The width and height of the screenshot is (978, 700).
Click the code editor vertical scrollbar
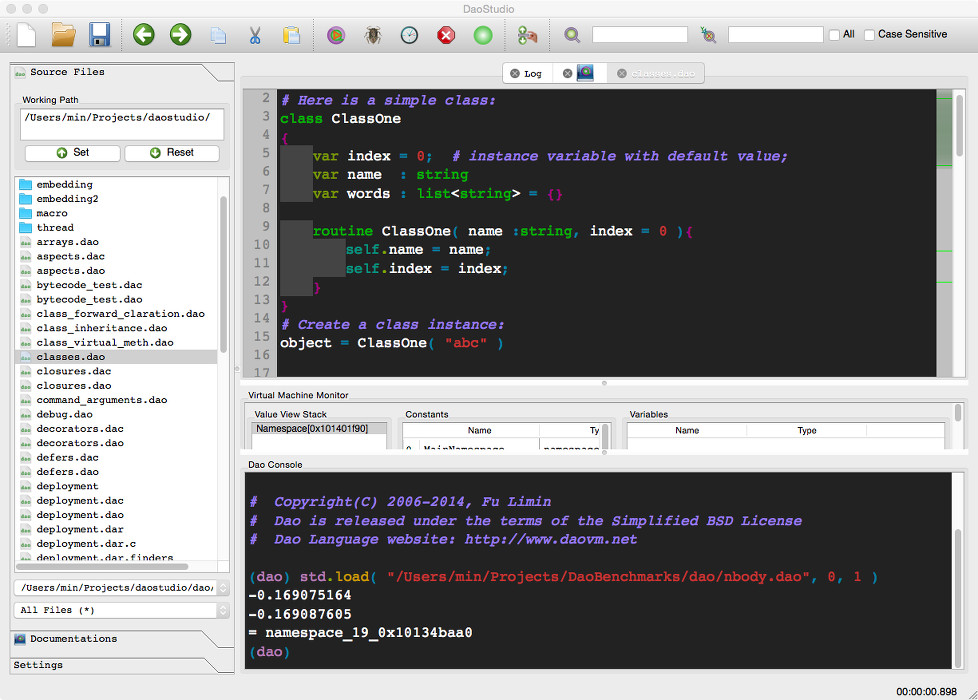[960, 125]
